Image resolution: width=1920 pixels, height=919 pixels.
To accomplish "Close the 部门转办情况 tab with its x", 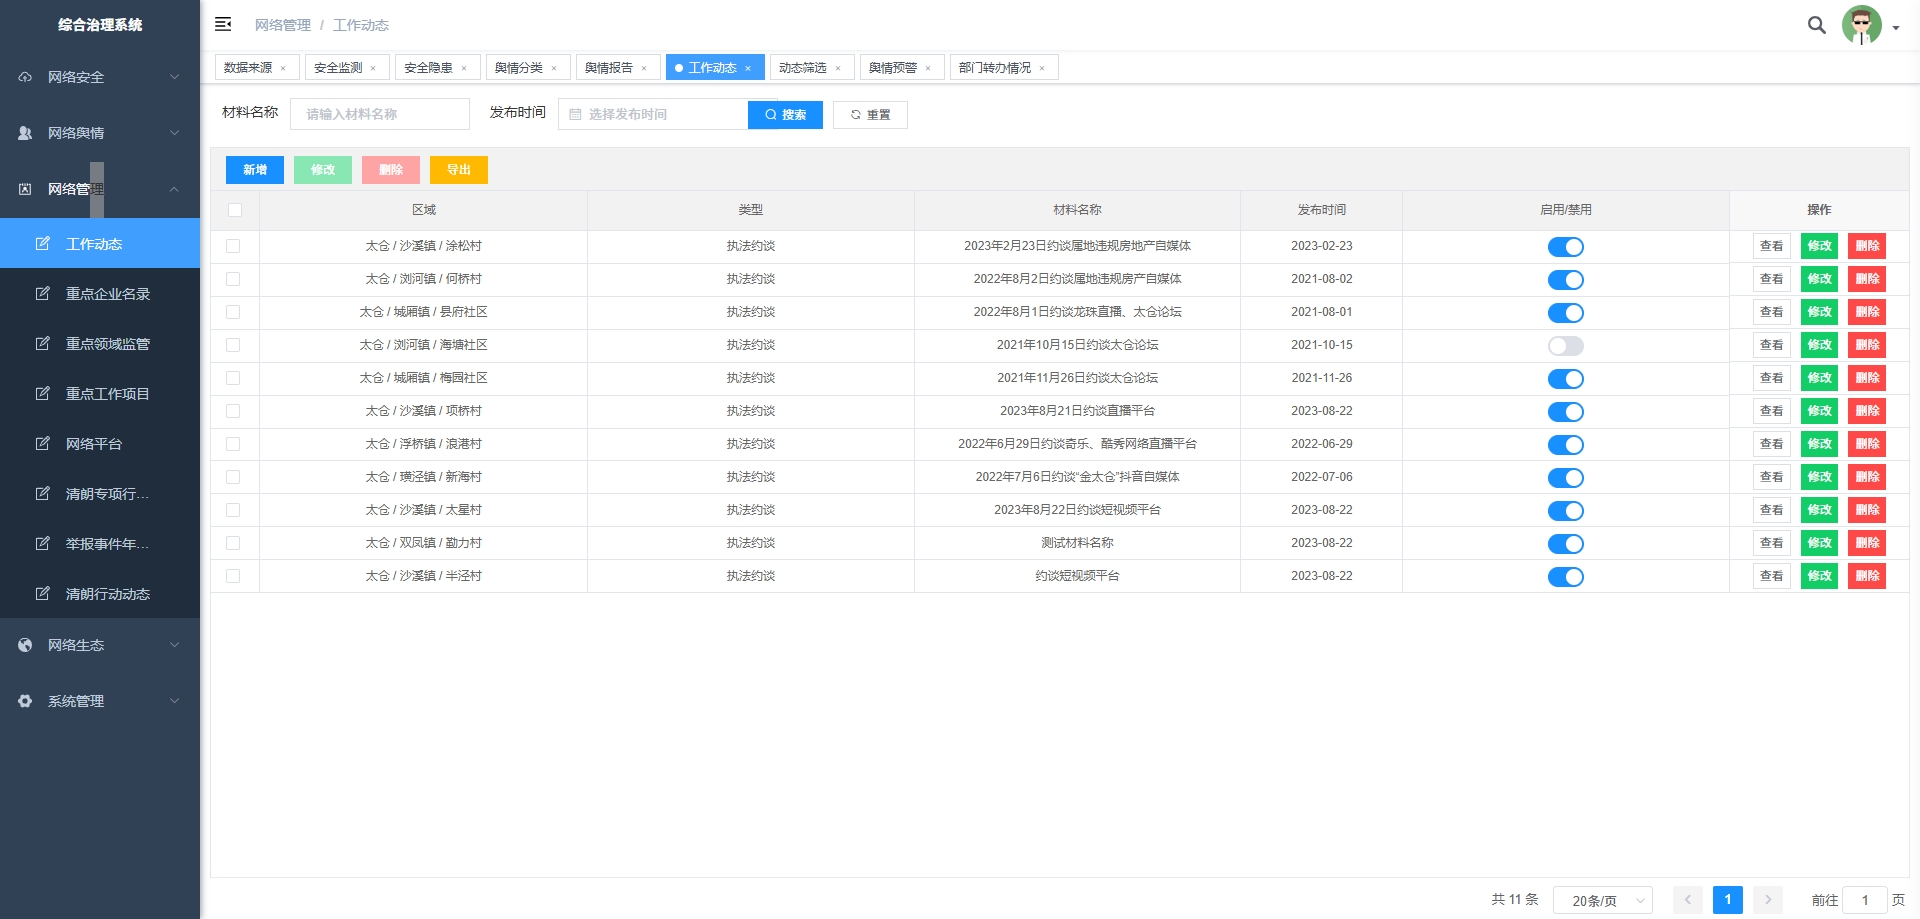I will [1042, 68].
